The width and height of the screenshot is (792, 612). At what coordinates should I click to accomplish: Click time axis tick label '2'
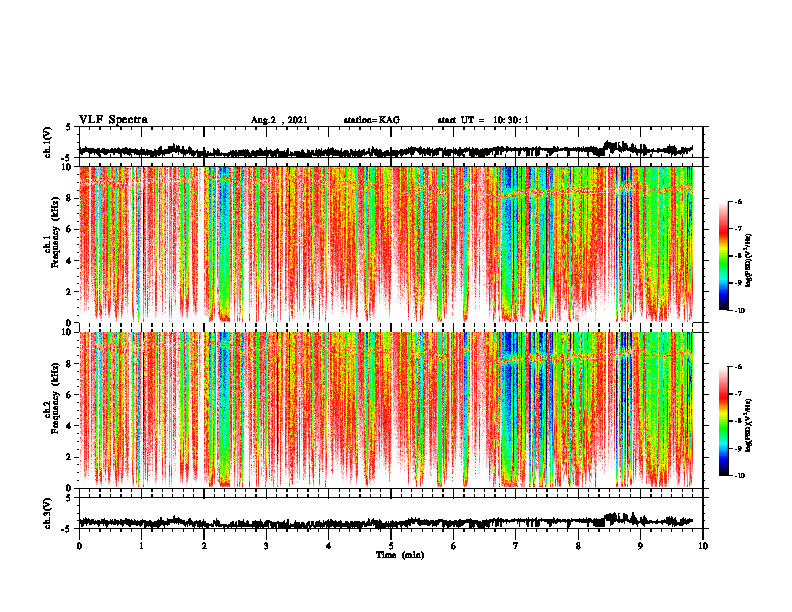click(x=204, y=546)
